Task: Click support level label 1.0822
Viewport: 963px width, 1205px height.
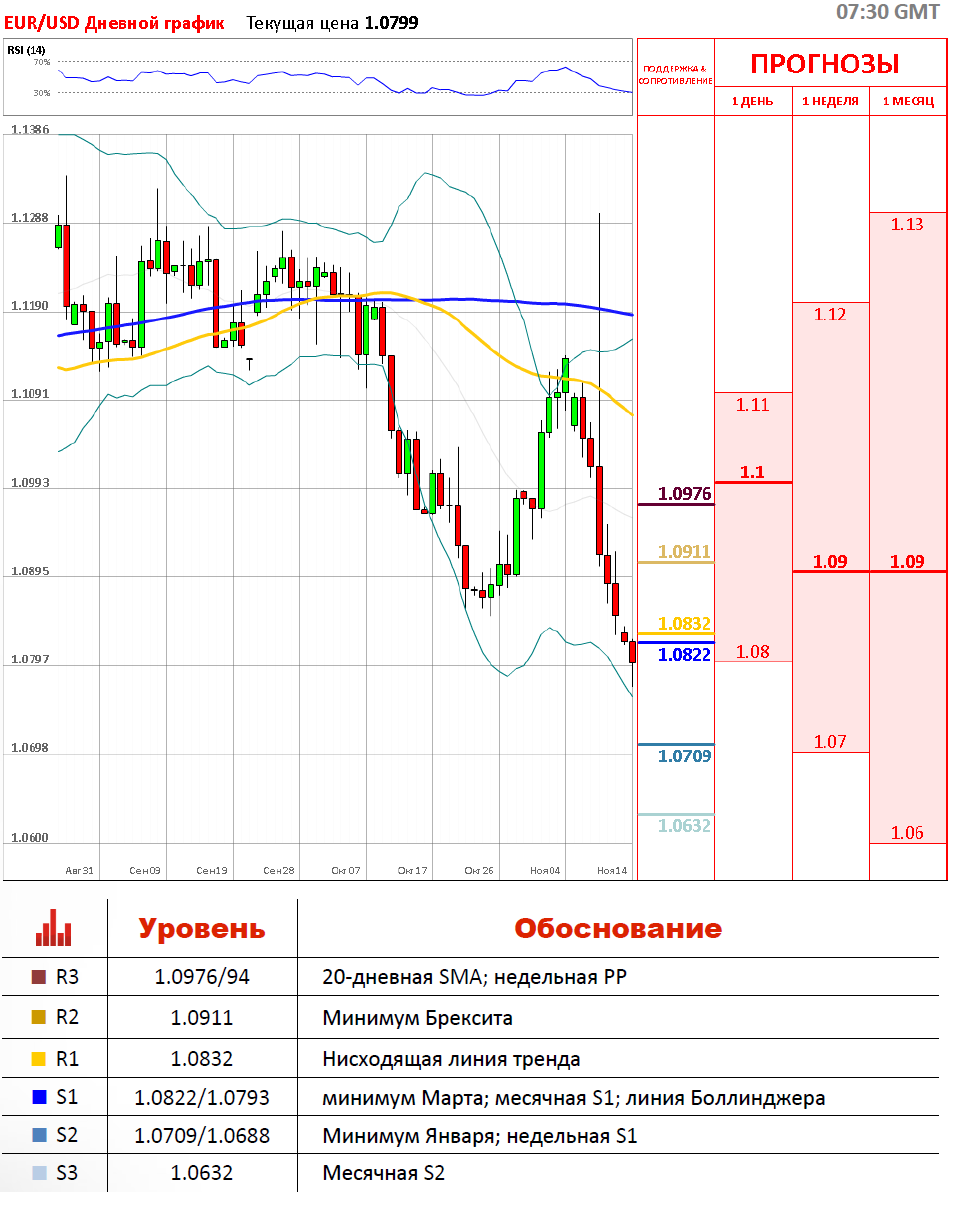Action: click(685, 655)
